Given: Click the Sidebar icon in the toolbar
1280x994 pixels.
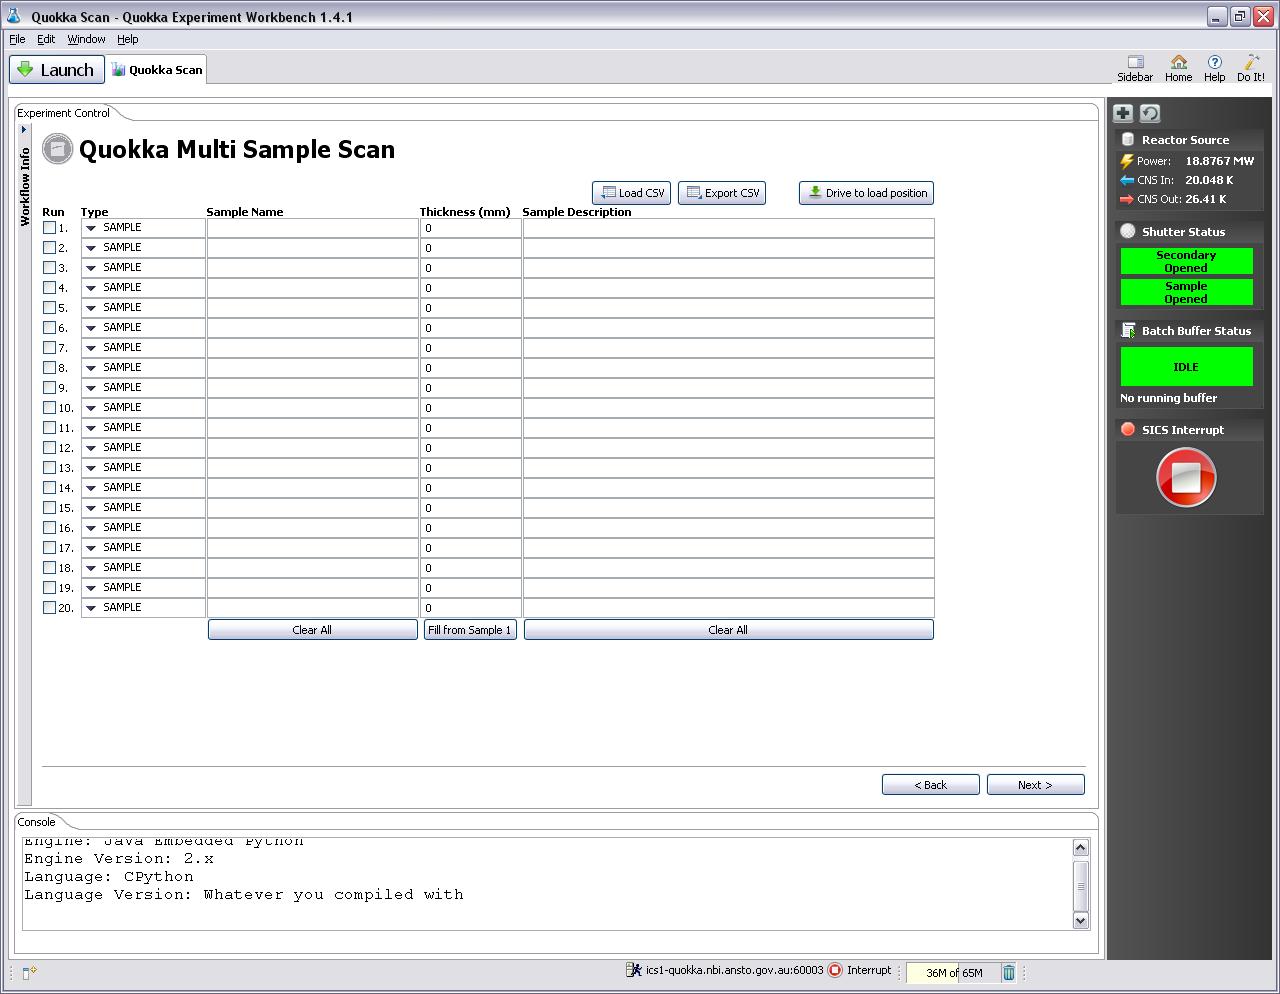Looking at the screenshot, I should tap(1135, 63).
